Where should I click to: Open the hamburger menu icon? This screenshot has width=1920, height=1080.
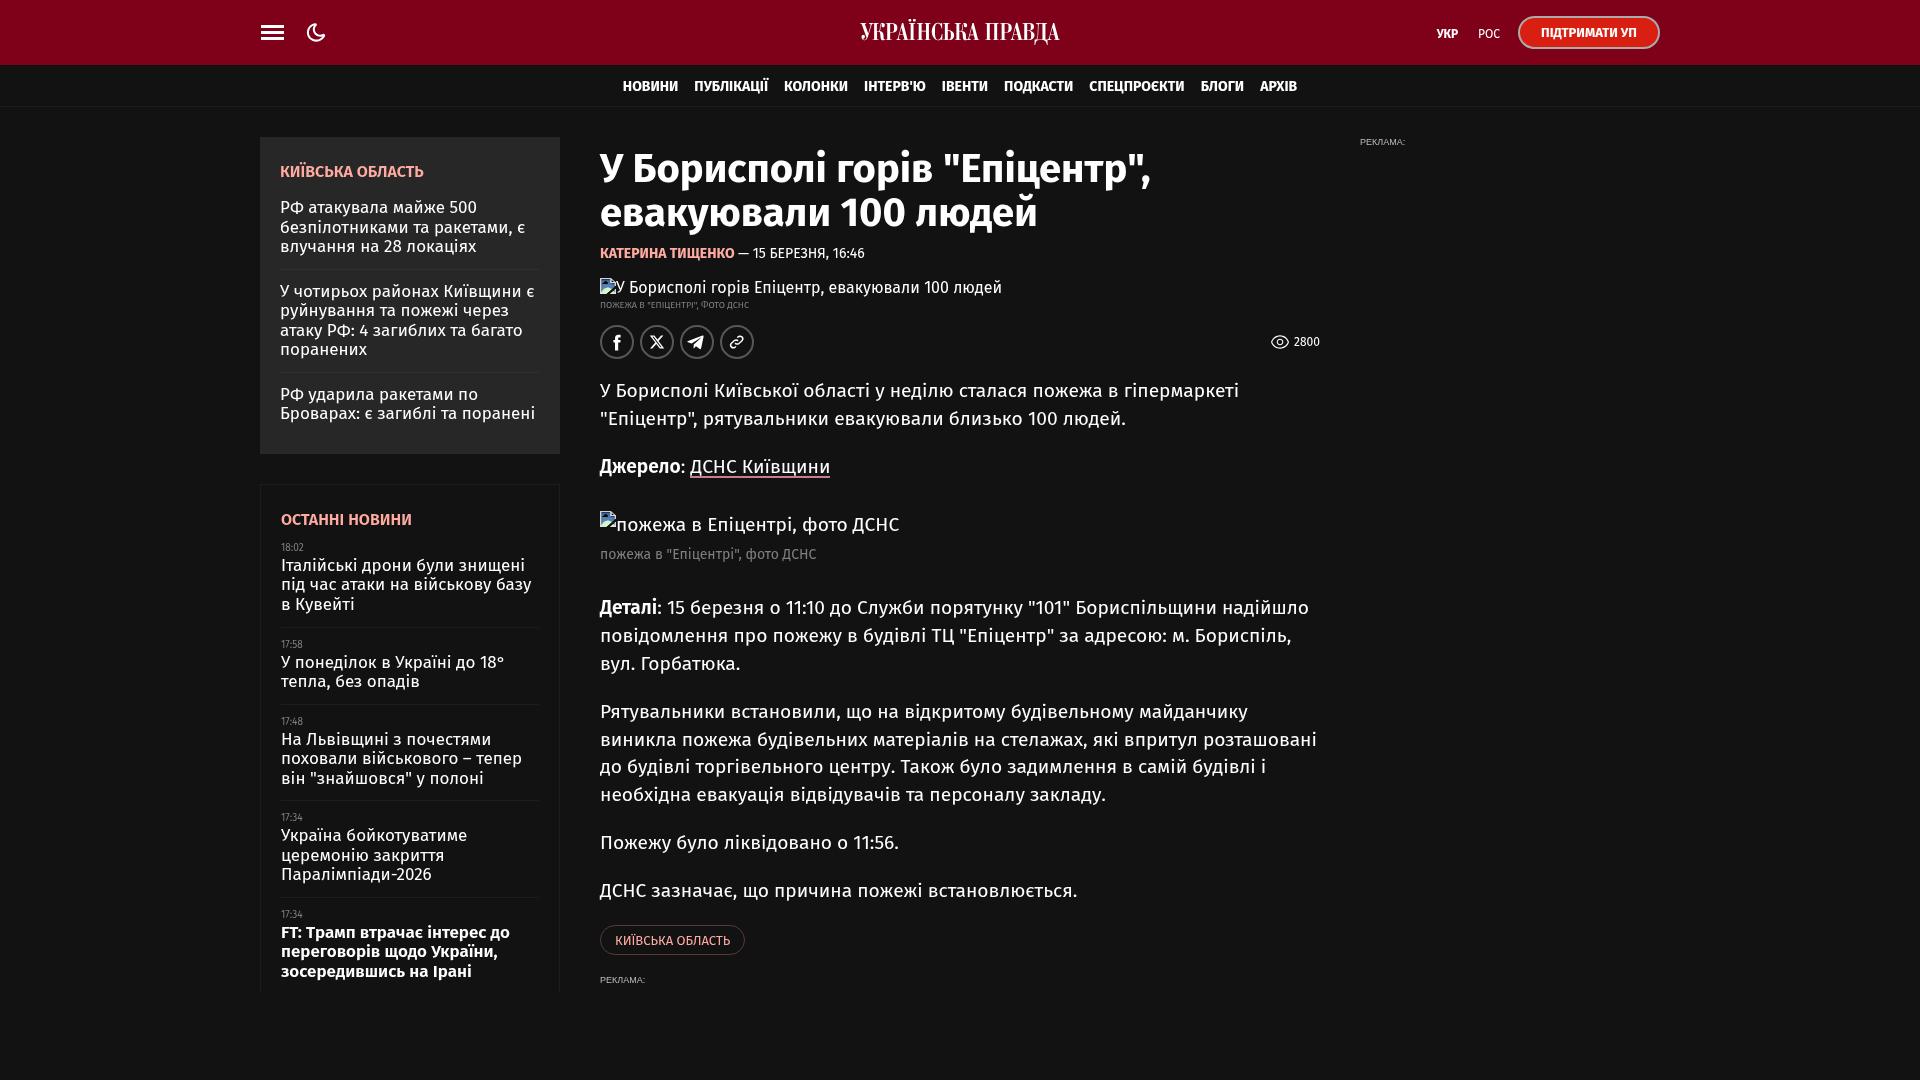272,33
